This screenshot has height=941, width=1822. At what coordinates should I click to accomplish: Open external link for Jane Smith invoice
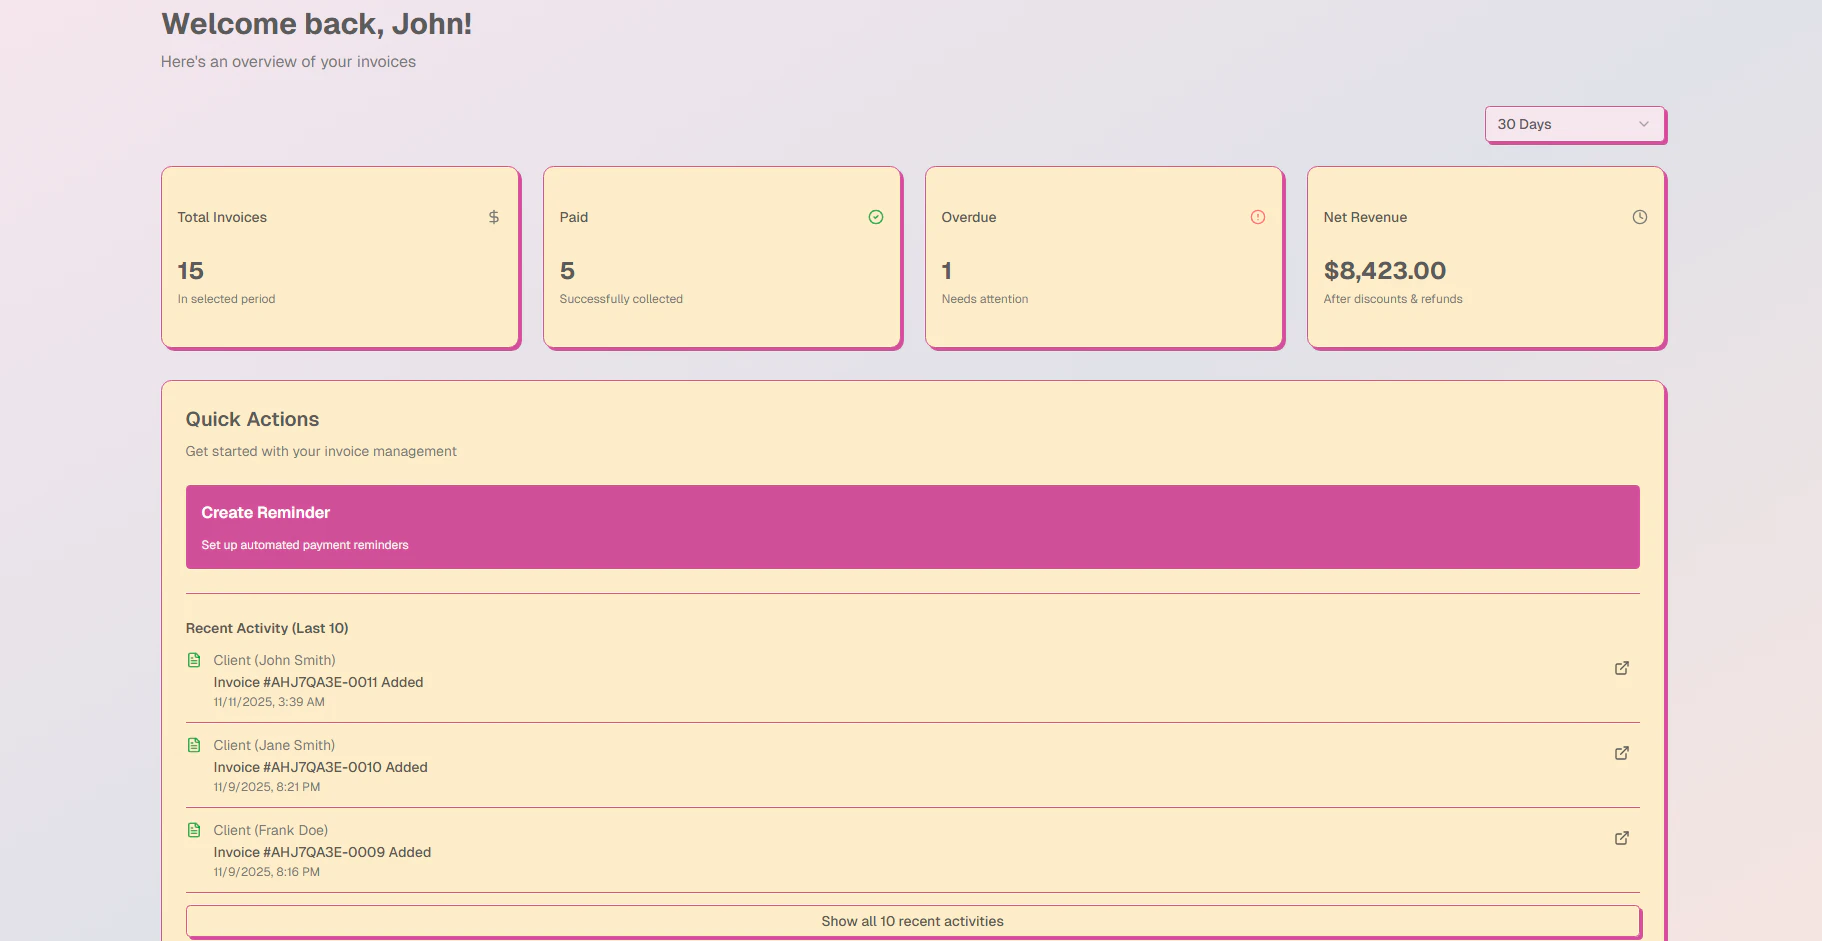[x=1621, y=753]
